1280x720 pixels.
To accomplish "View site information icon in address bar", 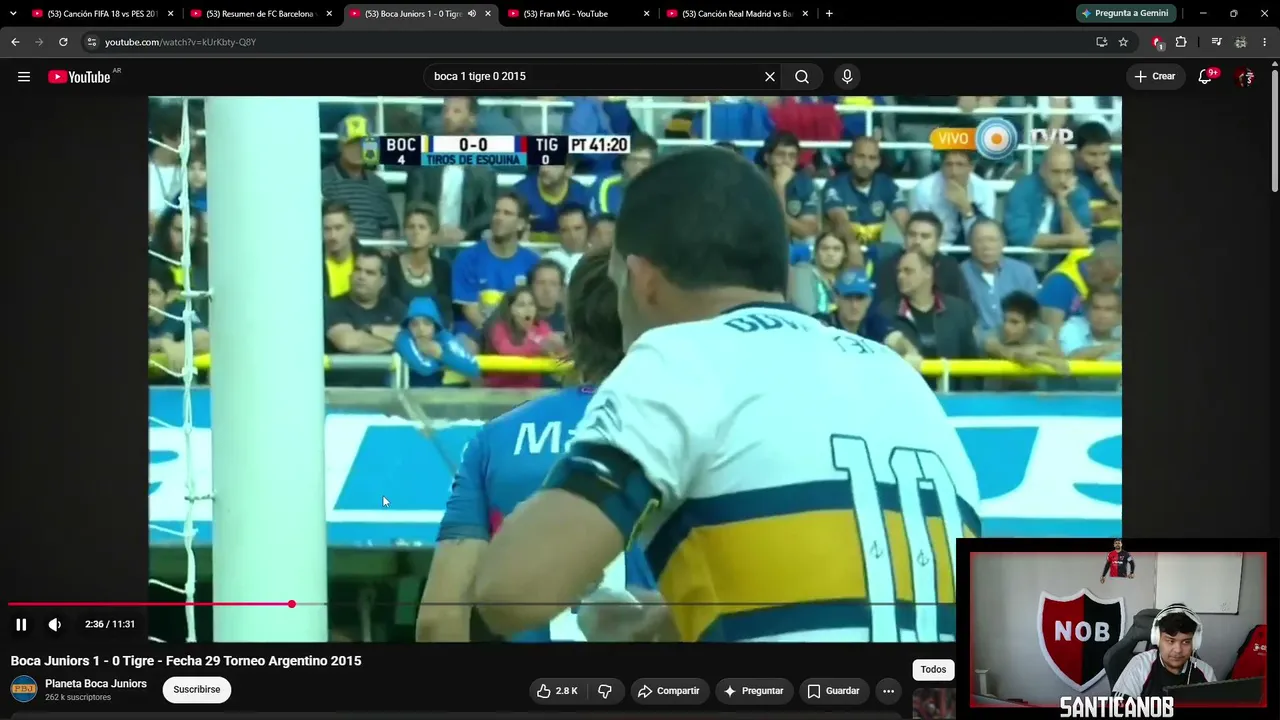I will (x=91, y=42).
